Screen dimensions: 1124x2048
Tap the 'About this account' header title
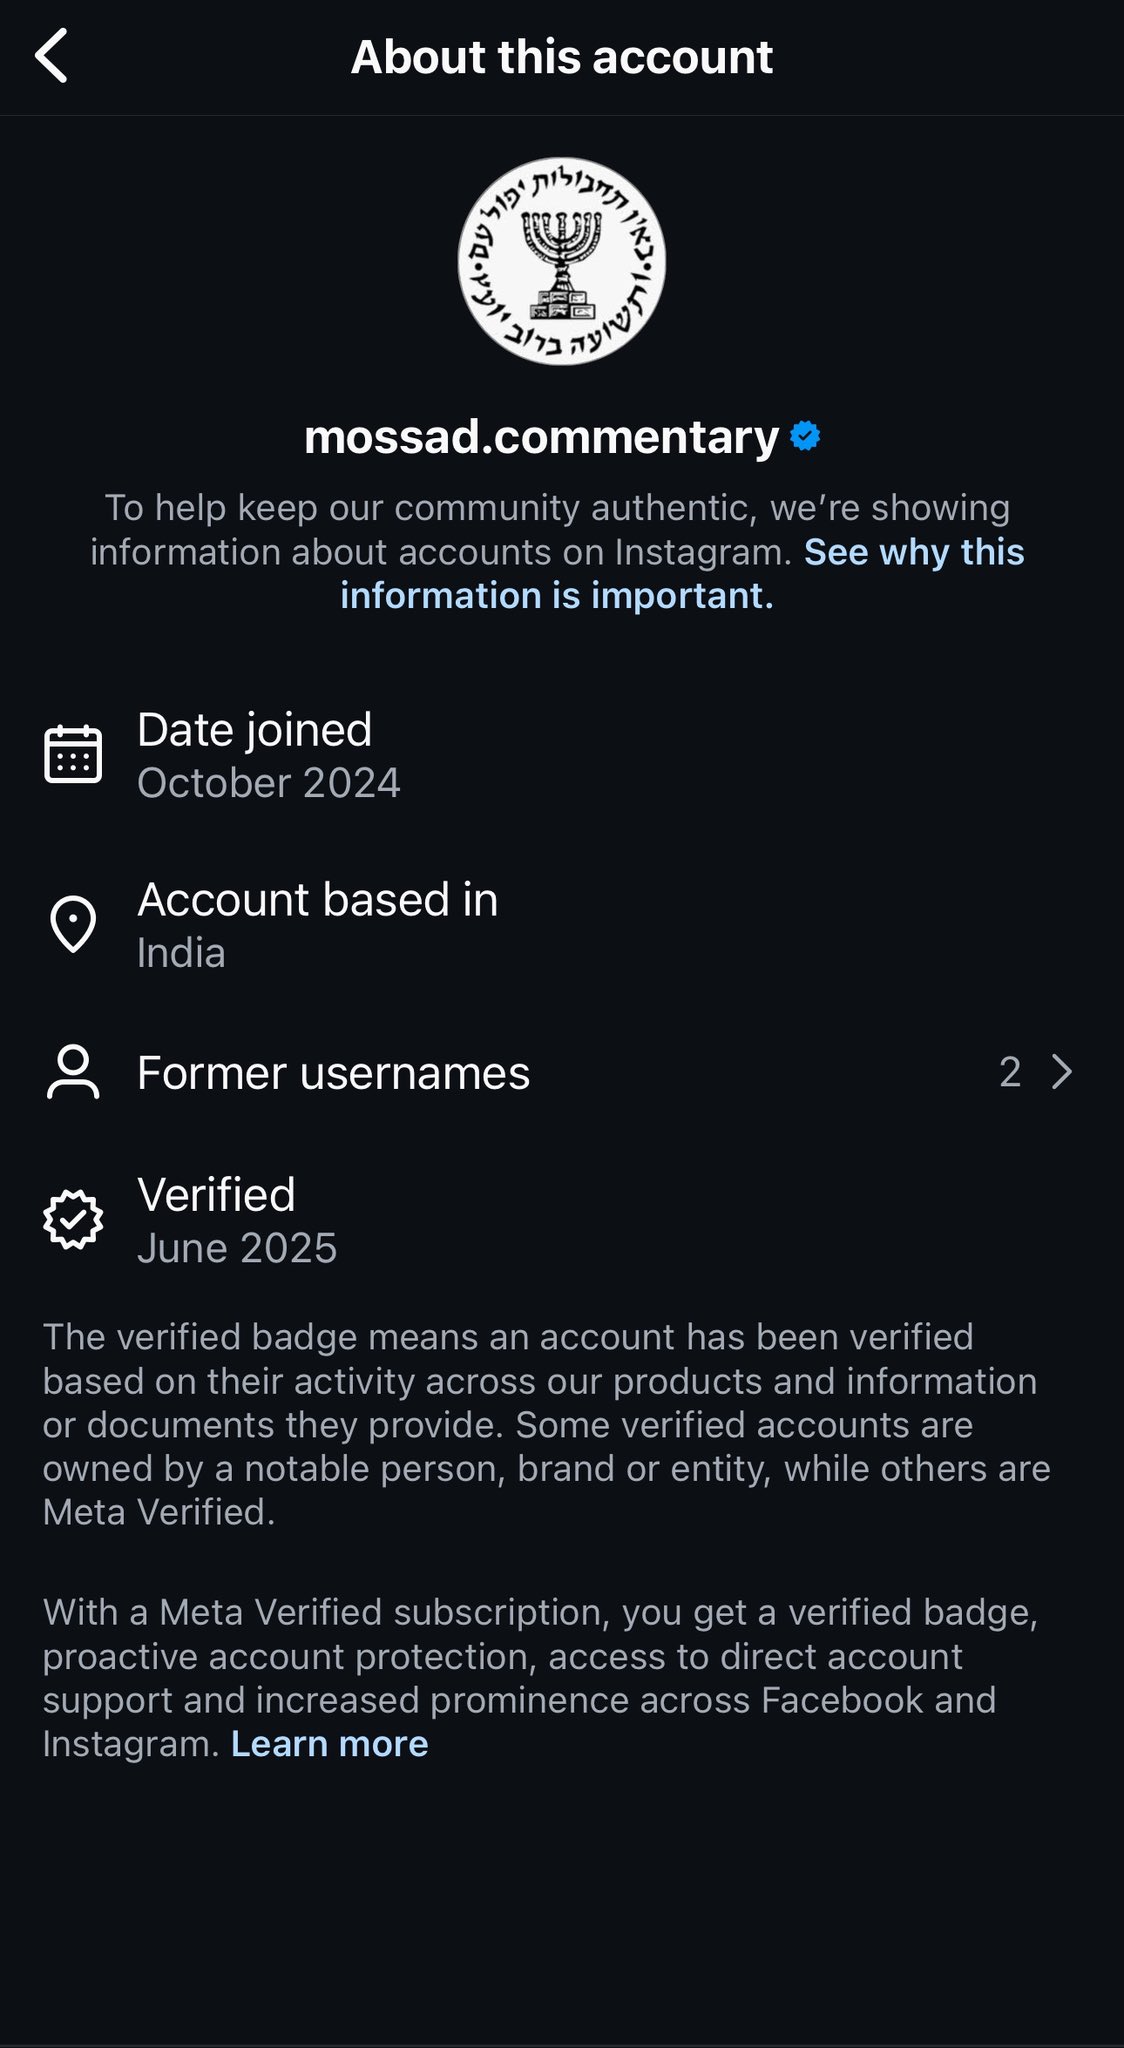pos(562,57)
